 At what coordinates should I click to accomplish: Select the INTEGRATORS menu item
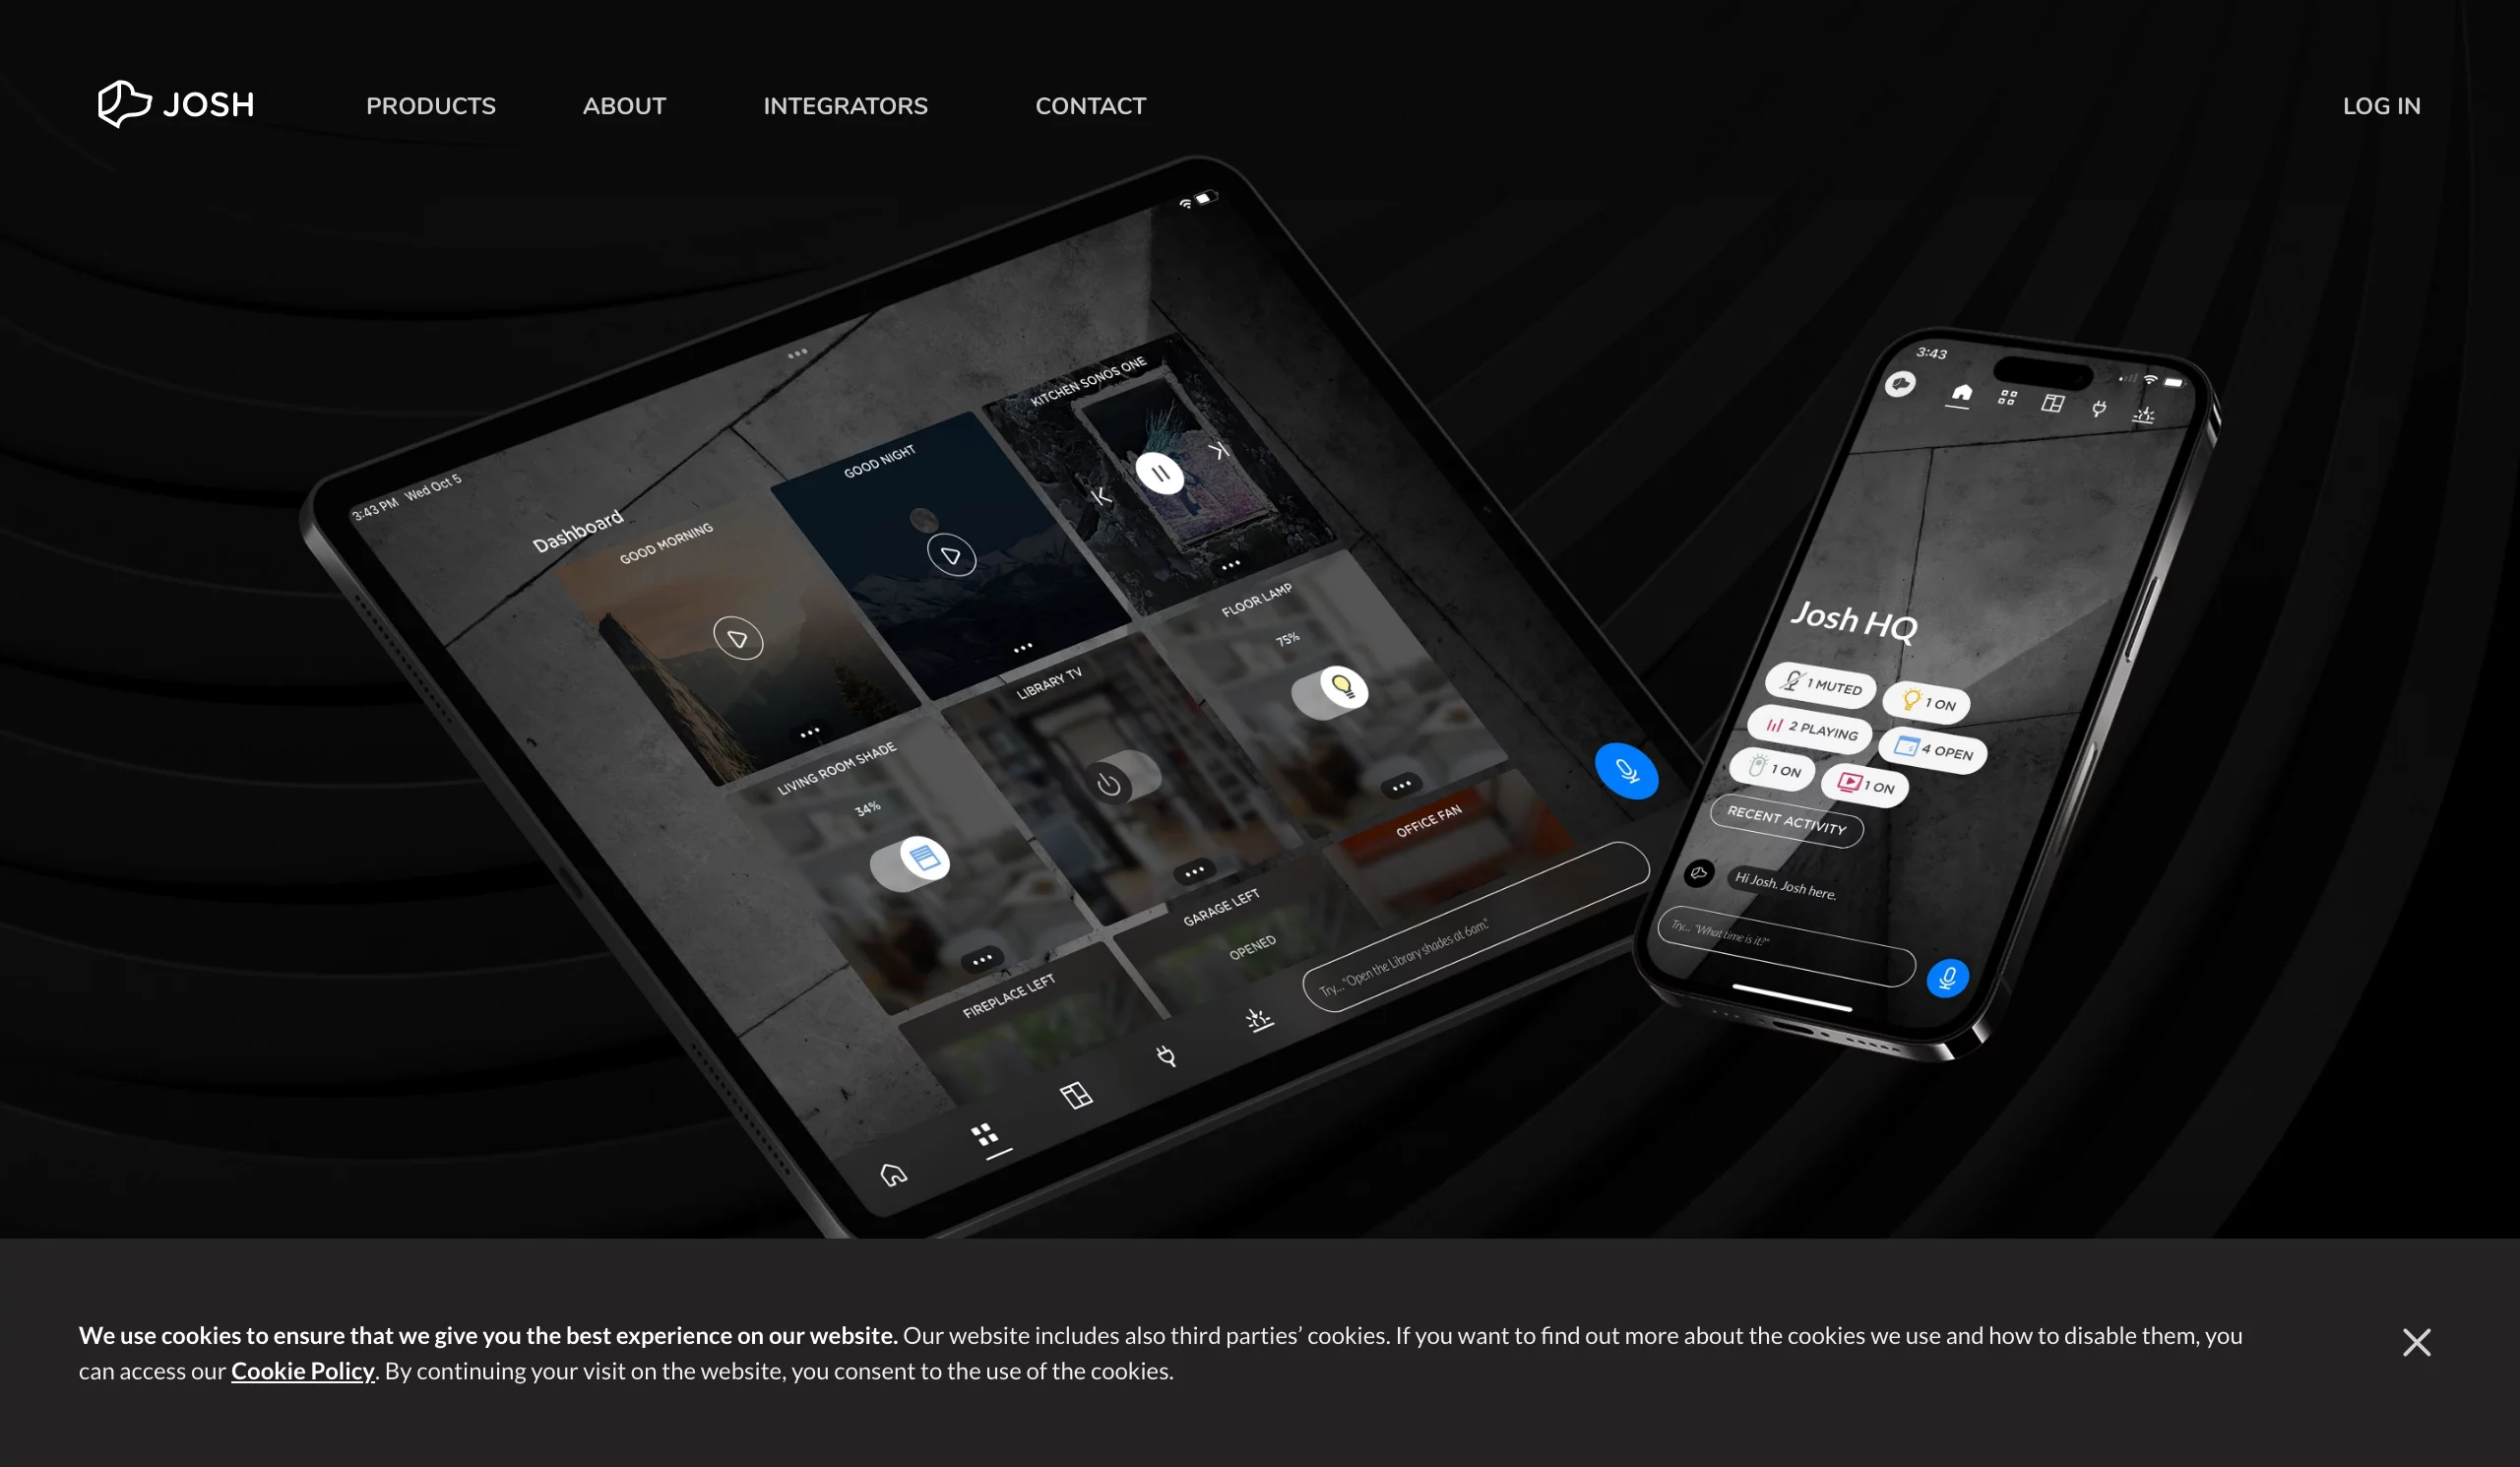point(847,104)
